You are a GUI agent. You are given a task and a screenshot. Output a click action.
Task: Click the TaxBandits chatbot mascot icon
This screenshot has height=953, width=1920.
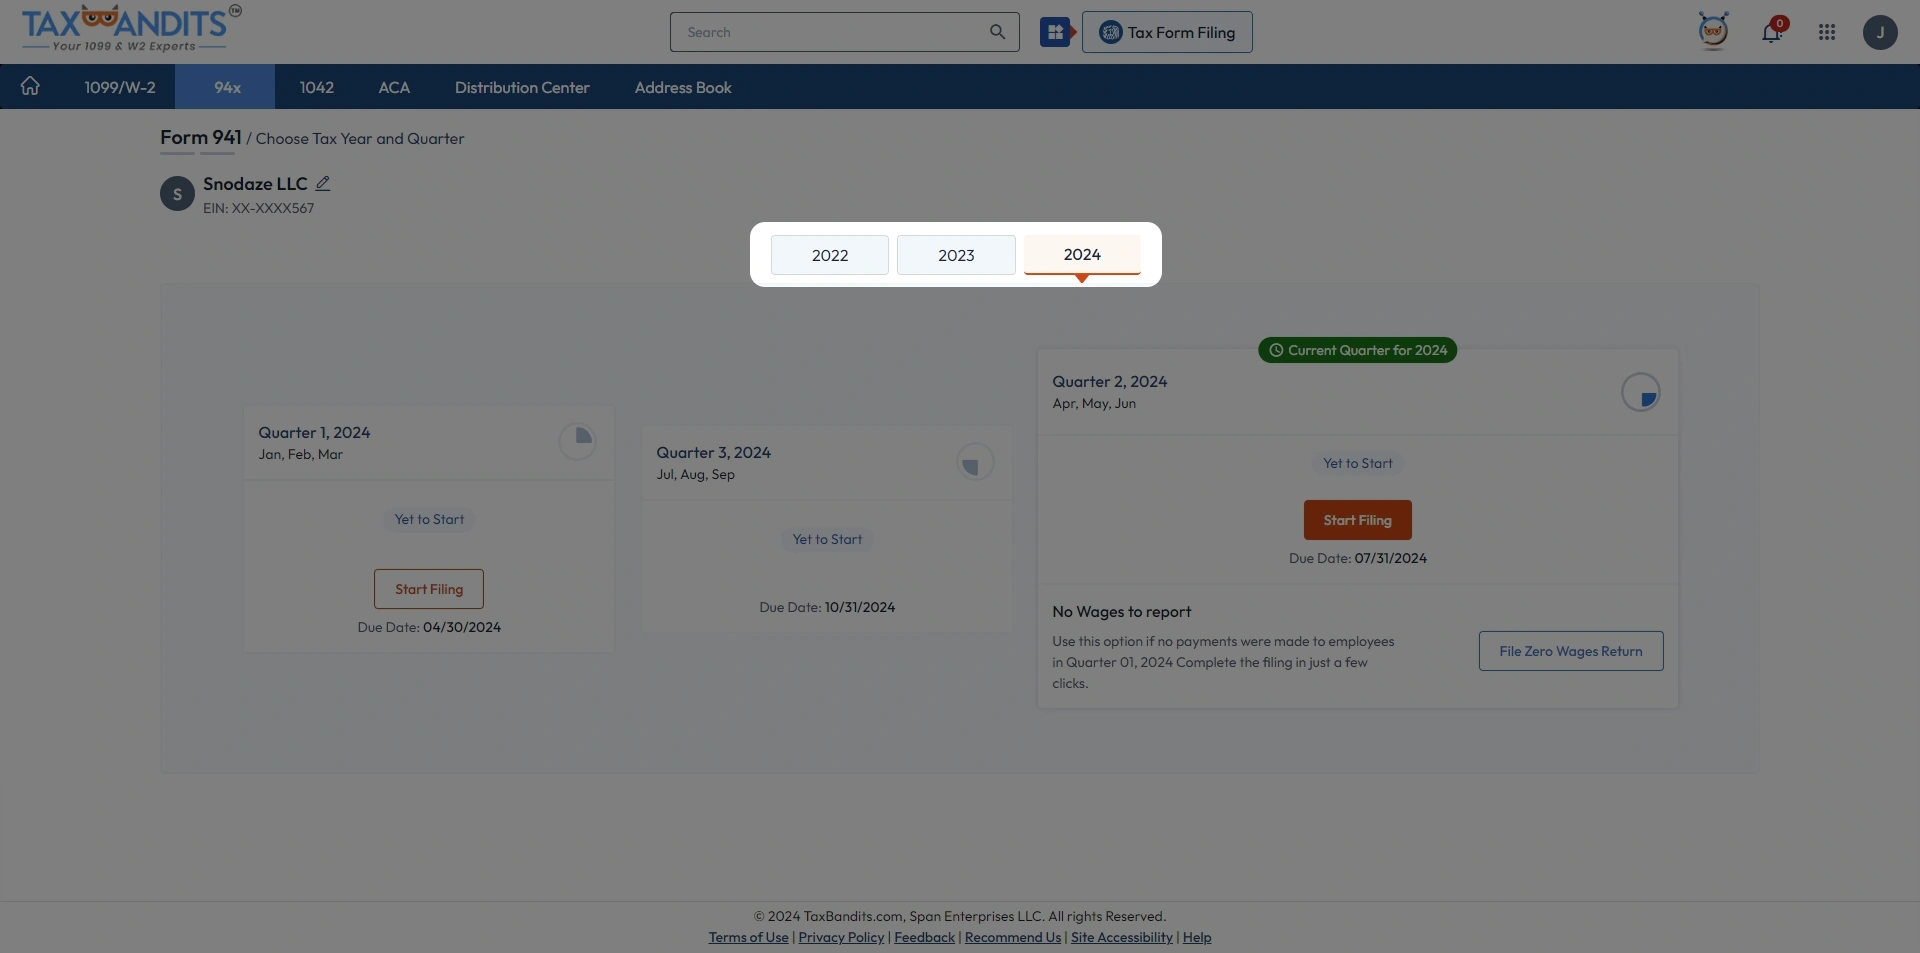(x=1714, y=32)
